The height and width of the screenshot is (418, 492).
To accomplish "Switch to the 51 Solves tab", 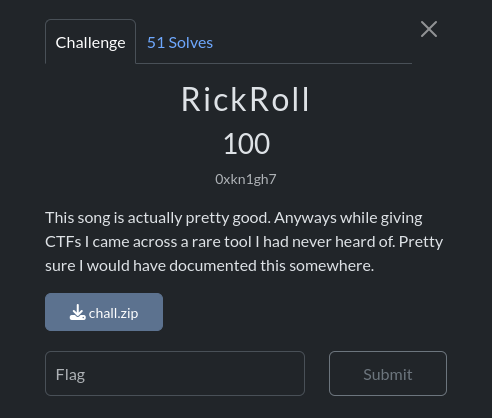I will click(180, 43).
